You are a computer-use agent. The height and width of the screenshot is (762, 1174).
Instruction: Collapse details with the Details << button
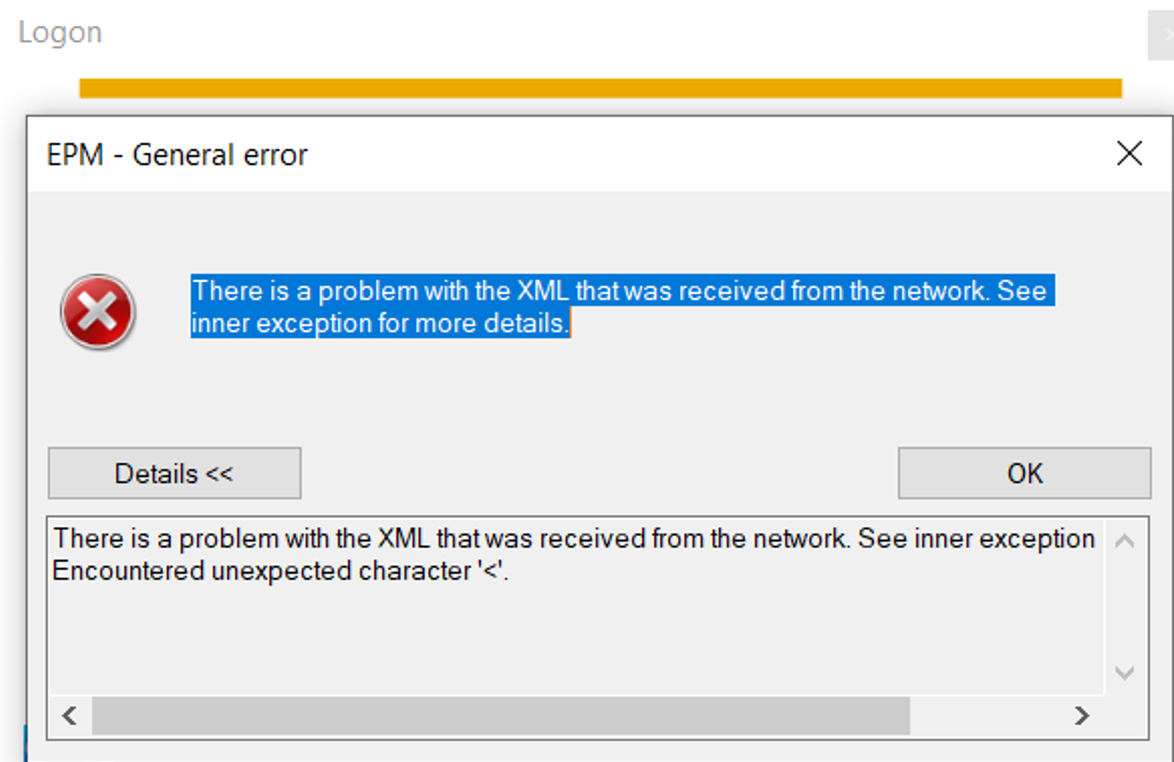click(x=174, y=473)
